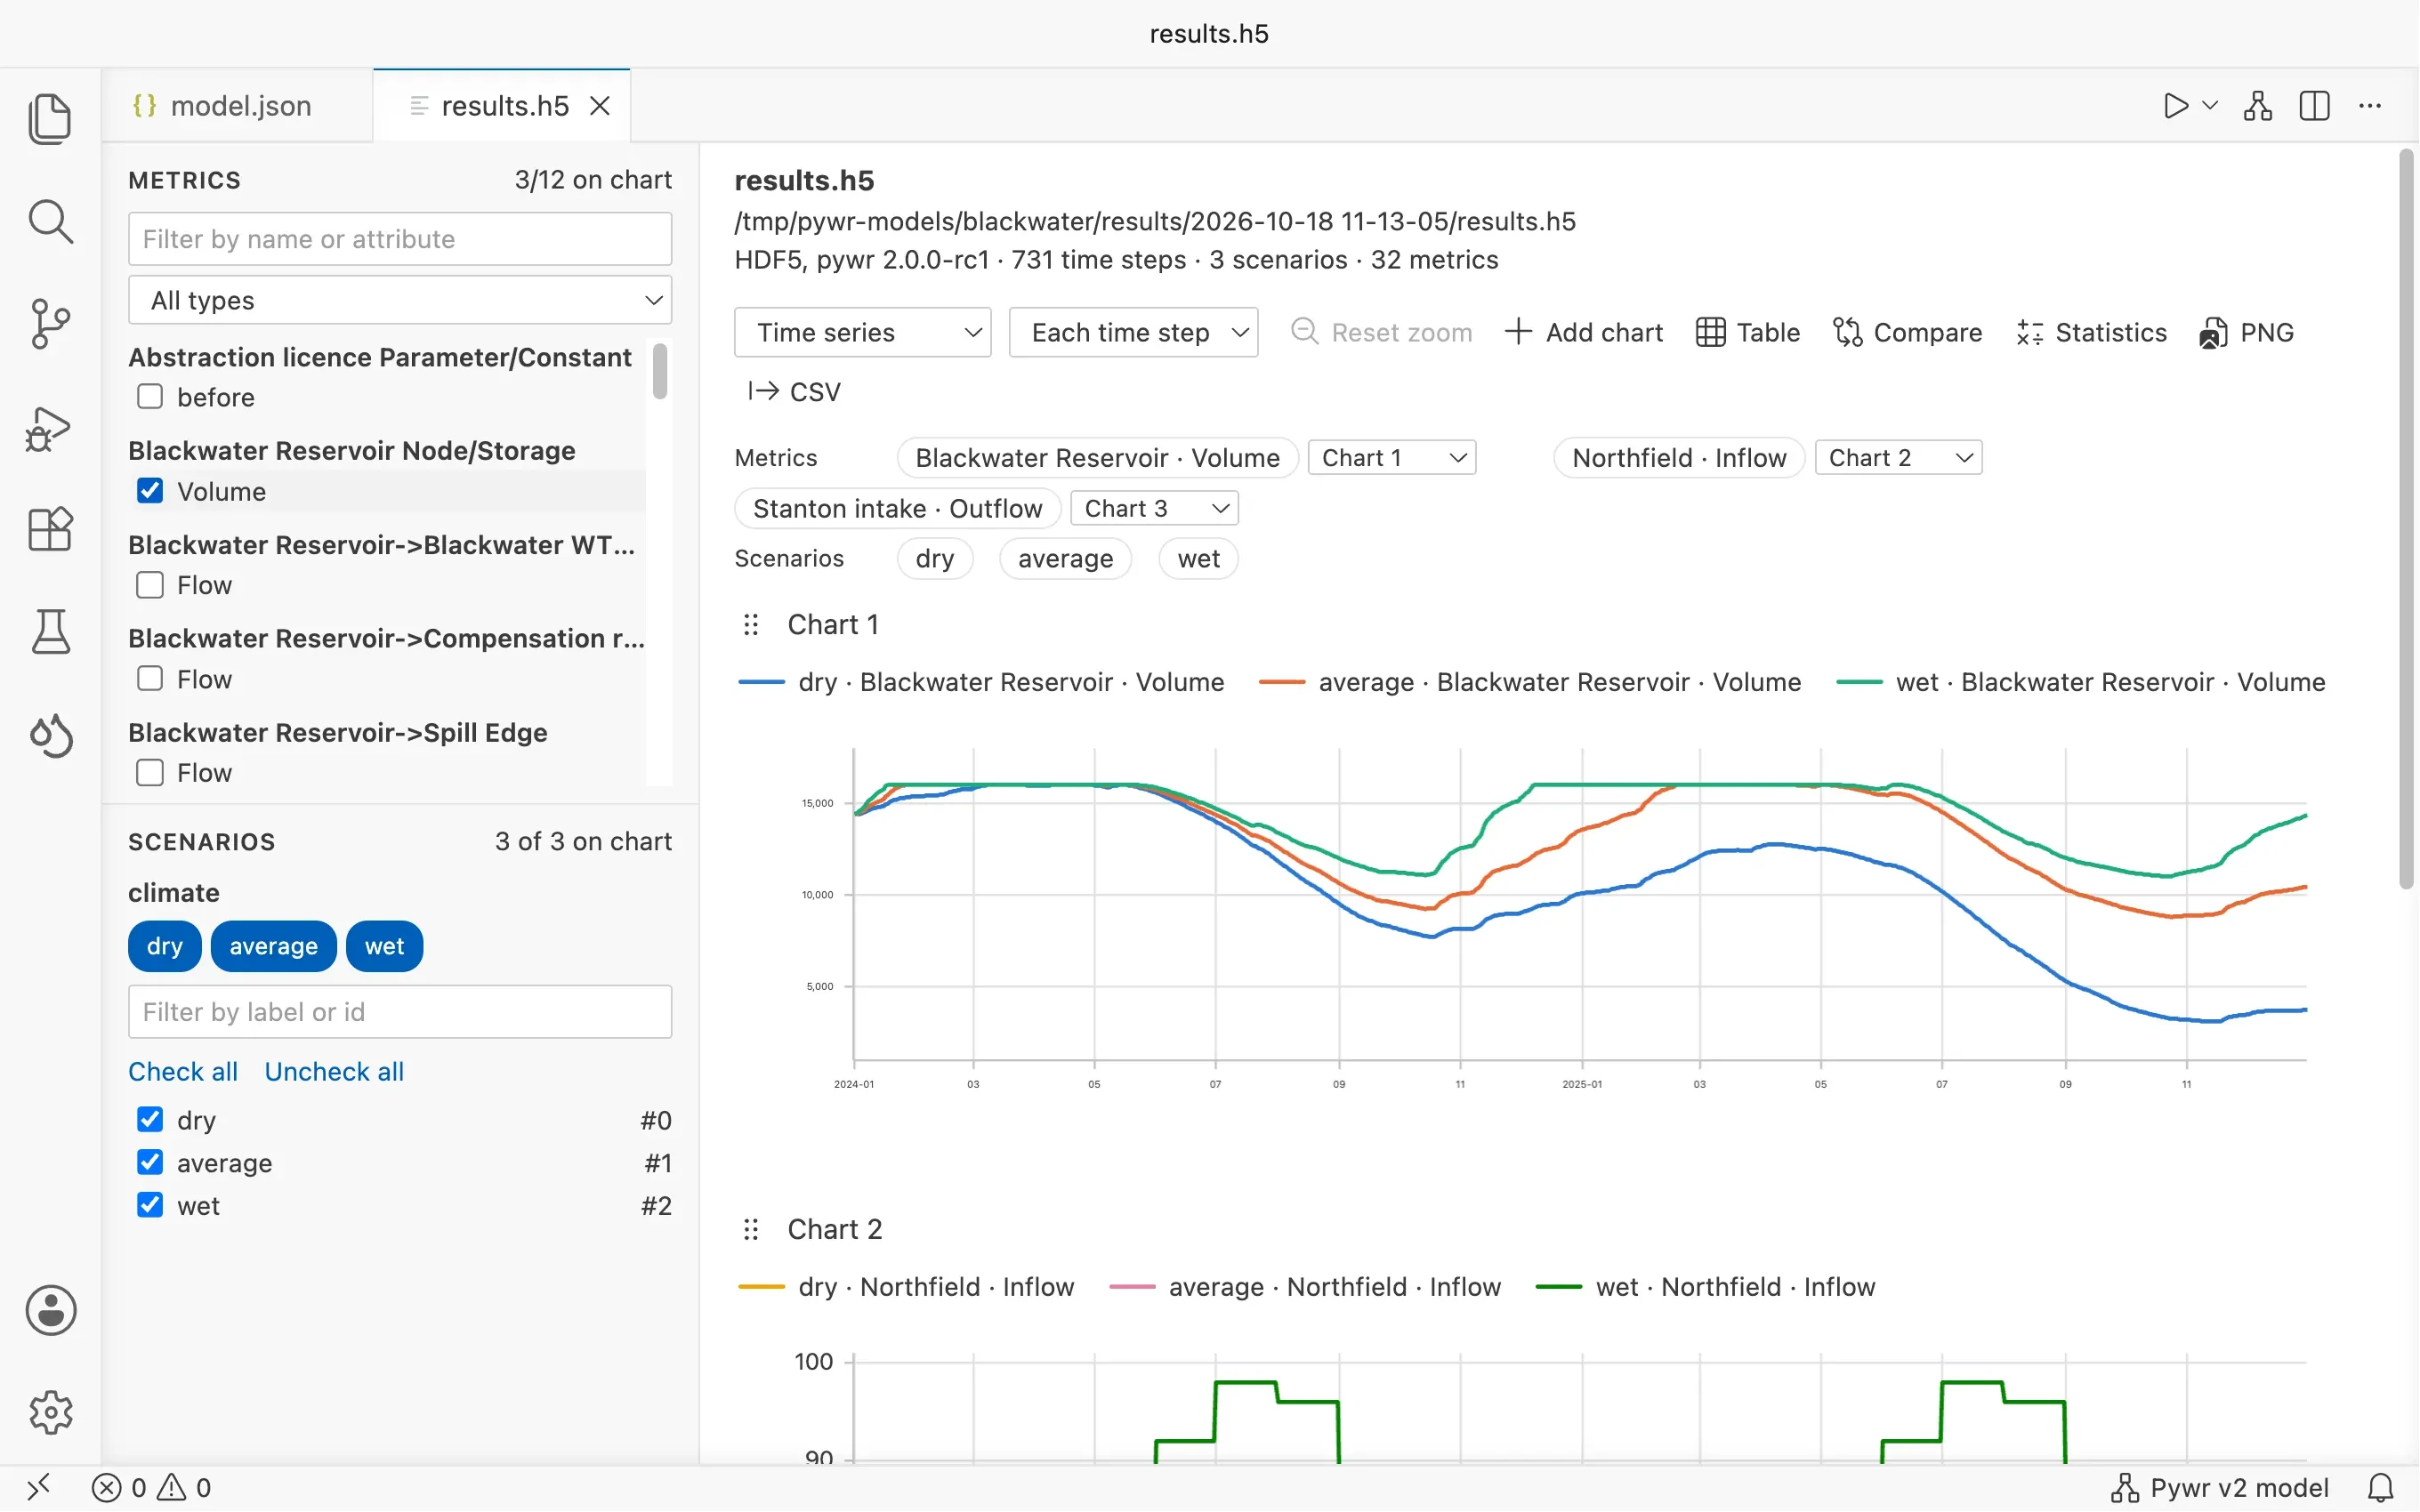Image resolution: width=2420 pixels, height=1512 pixels.
Task: Click Add chart plus button
Action: (x=1584, y=332)
